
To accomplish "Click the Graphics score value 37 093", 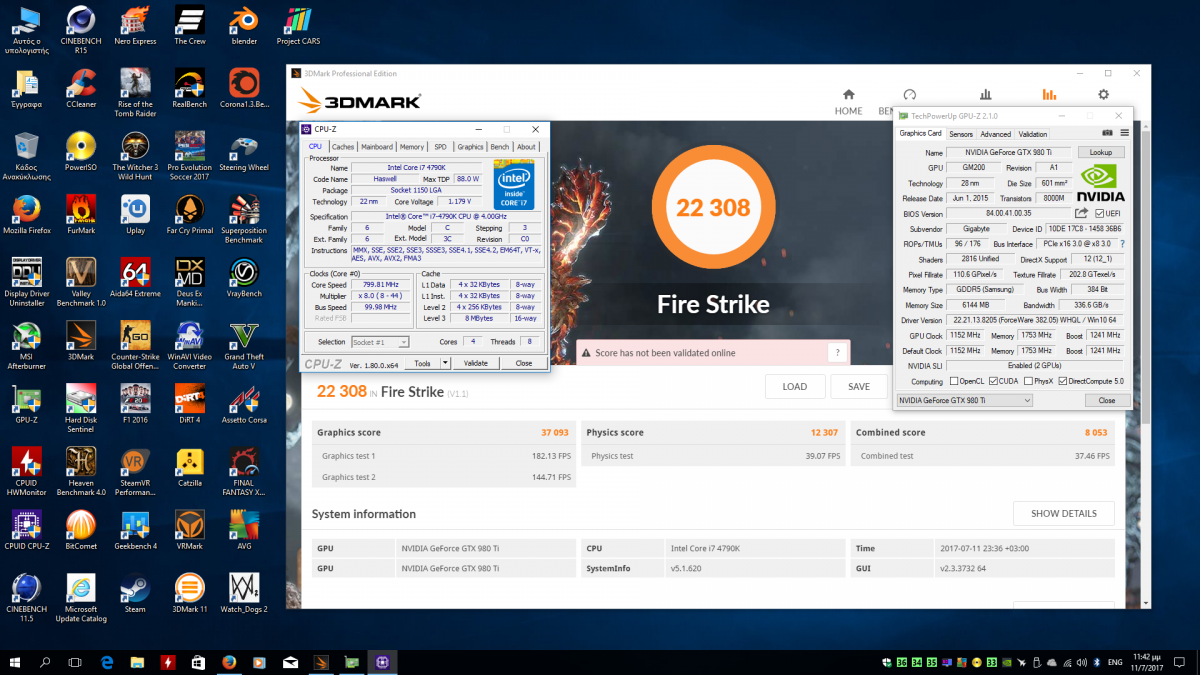I will coord(555,433).
